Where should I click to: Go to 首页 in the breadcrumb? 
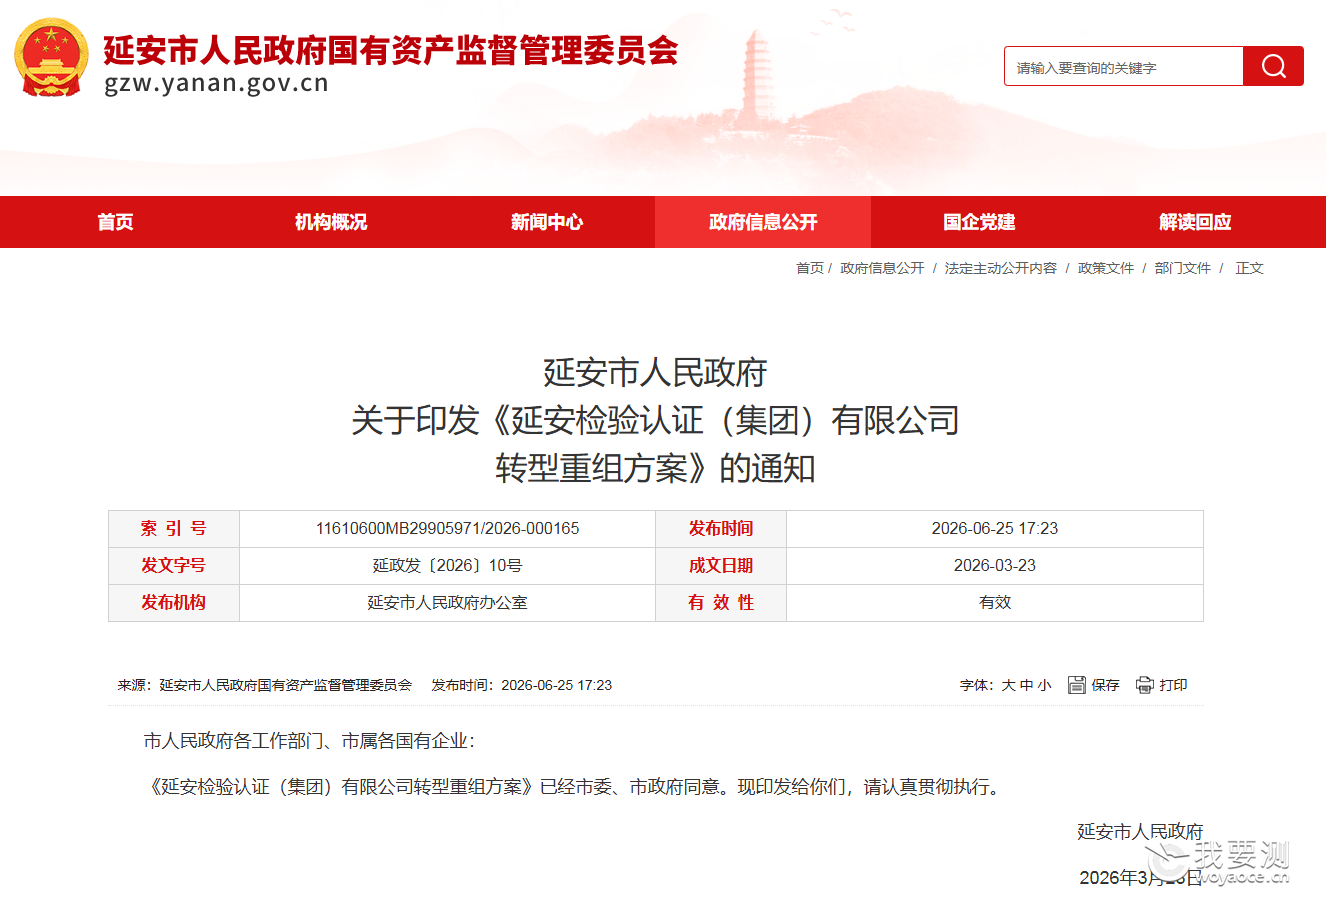(810, 268)
